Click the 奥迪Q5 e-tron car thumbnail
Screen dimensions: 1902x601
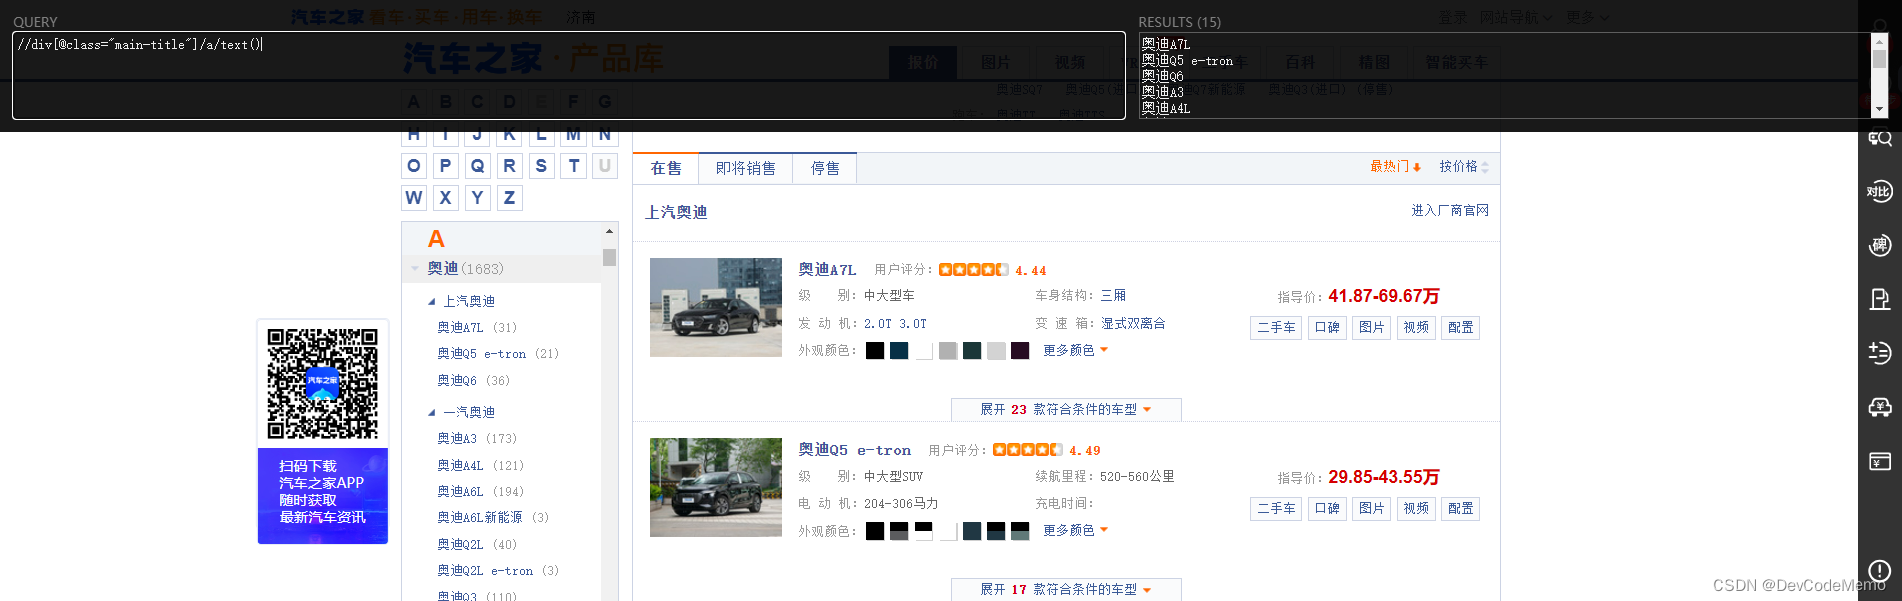click(x=716, y=487)
